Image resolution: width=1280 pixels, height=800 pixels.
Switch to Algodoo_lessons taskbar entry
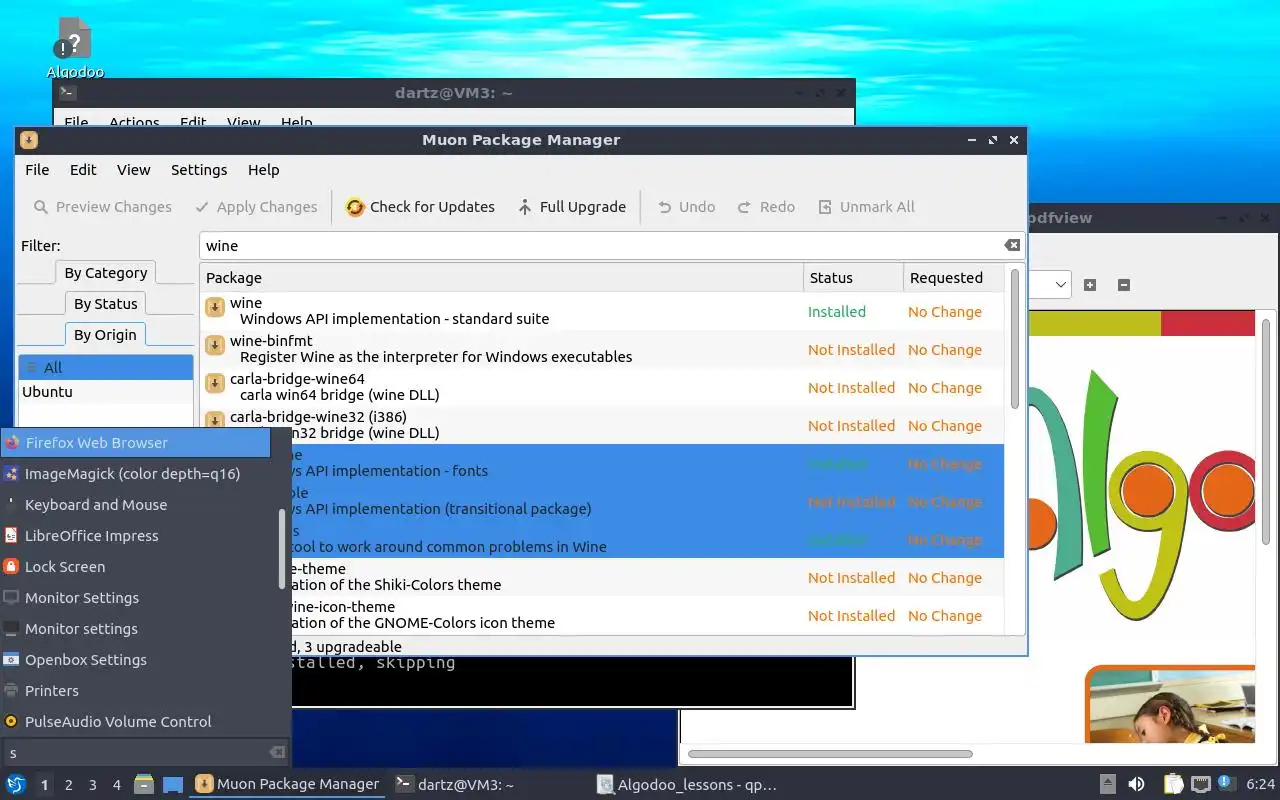[686, 785]
